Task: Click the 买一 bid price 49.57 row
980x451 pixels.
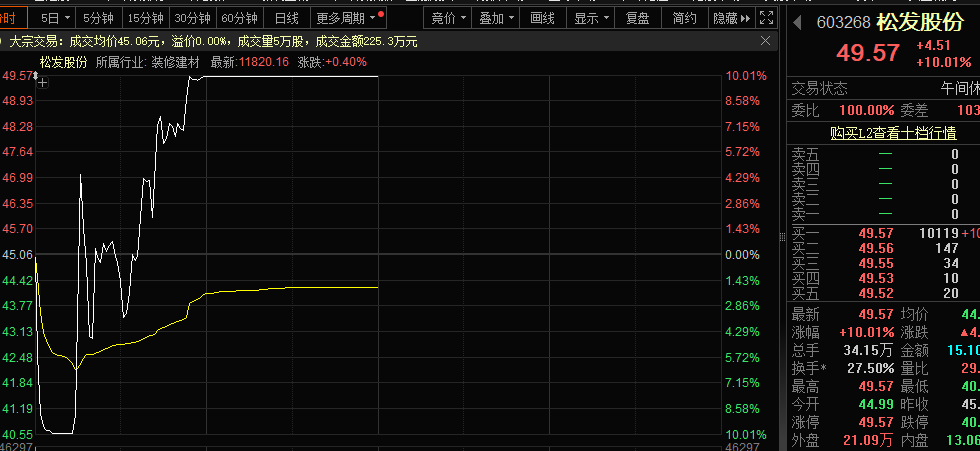Action: 880,233
